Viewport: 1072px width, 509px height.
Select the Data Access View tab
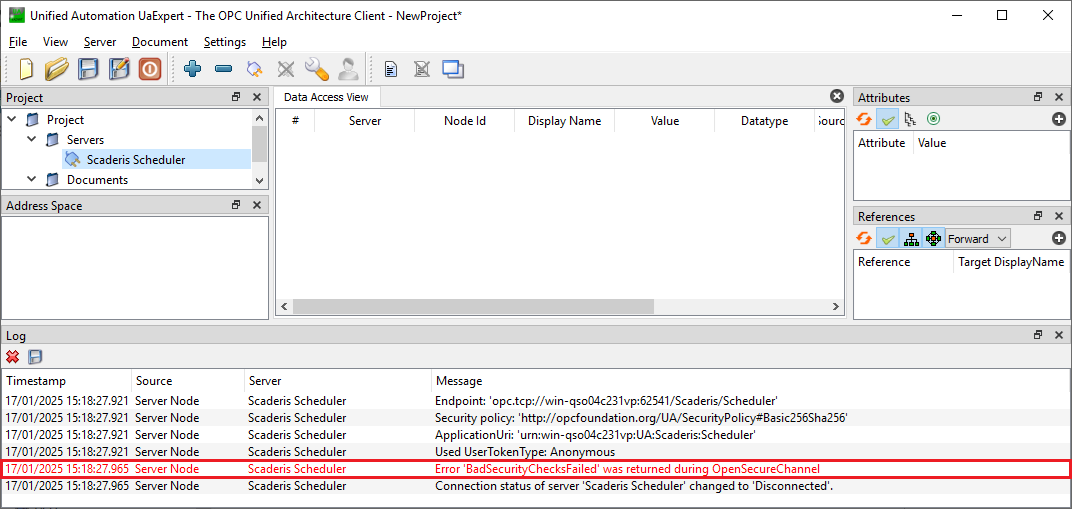click(326, 97)
